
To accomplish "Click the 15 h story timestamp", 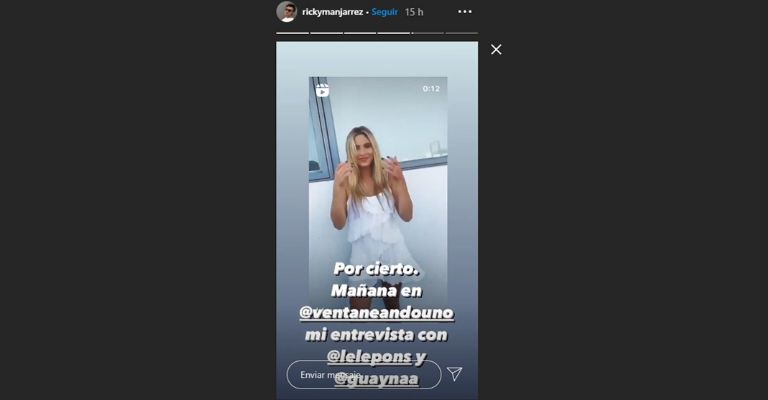I will click(x=414, y=12).
